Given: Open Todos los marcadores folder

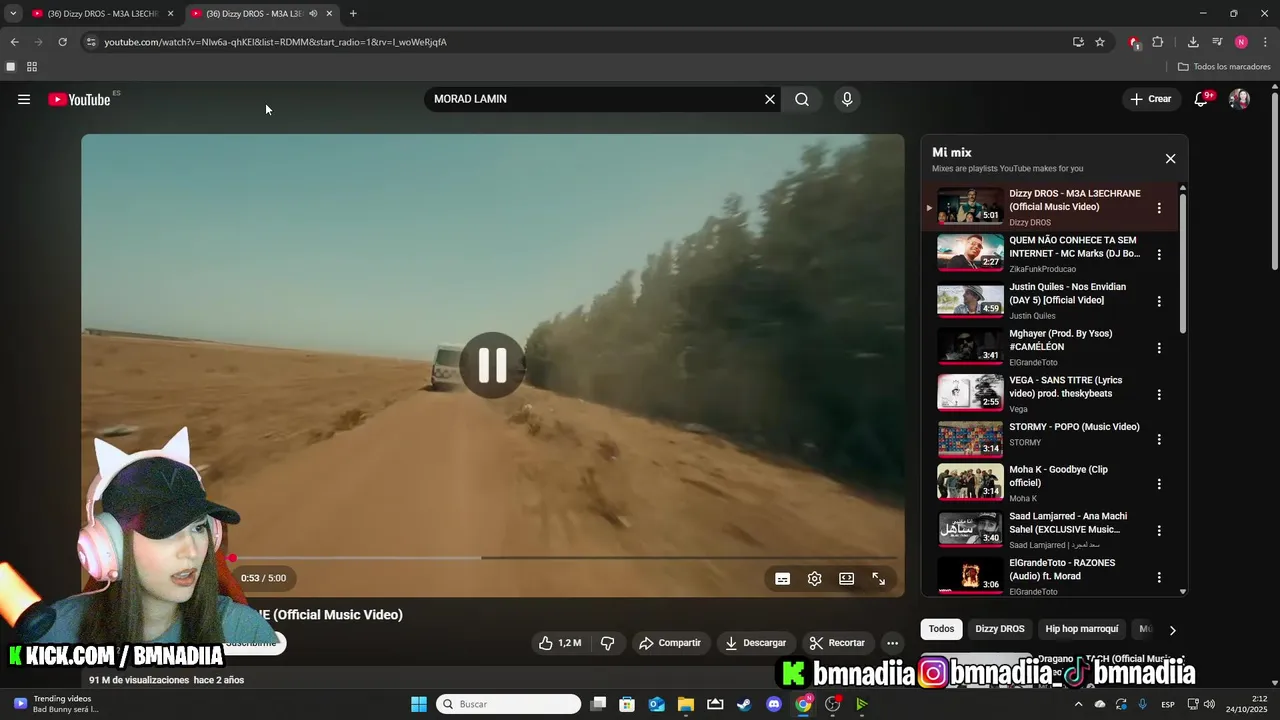Looking at the screenshot, I should [x=1224, y=67].
